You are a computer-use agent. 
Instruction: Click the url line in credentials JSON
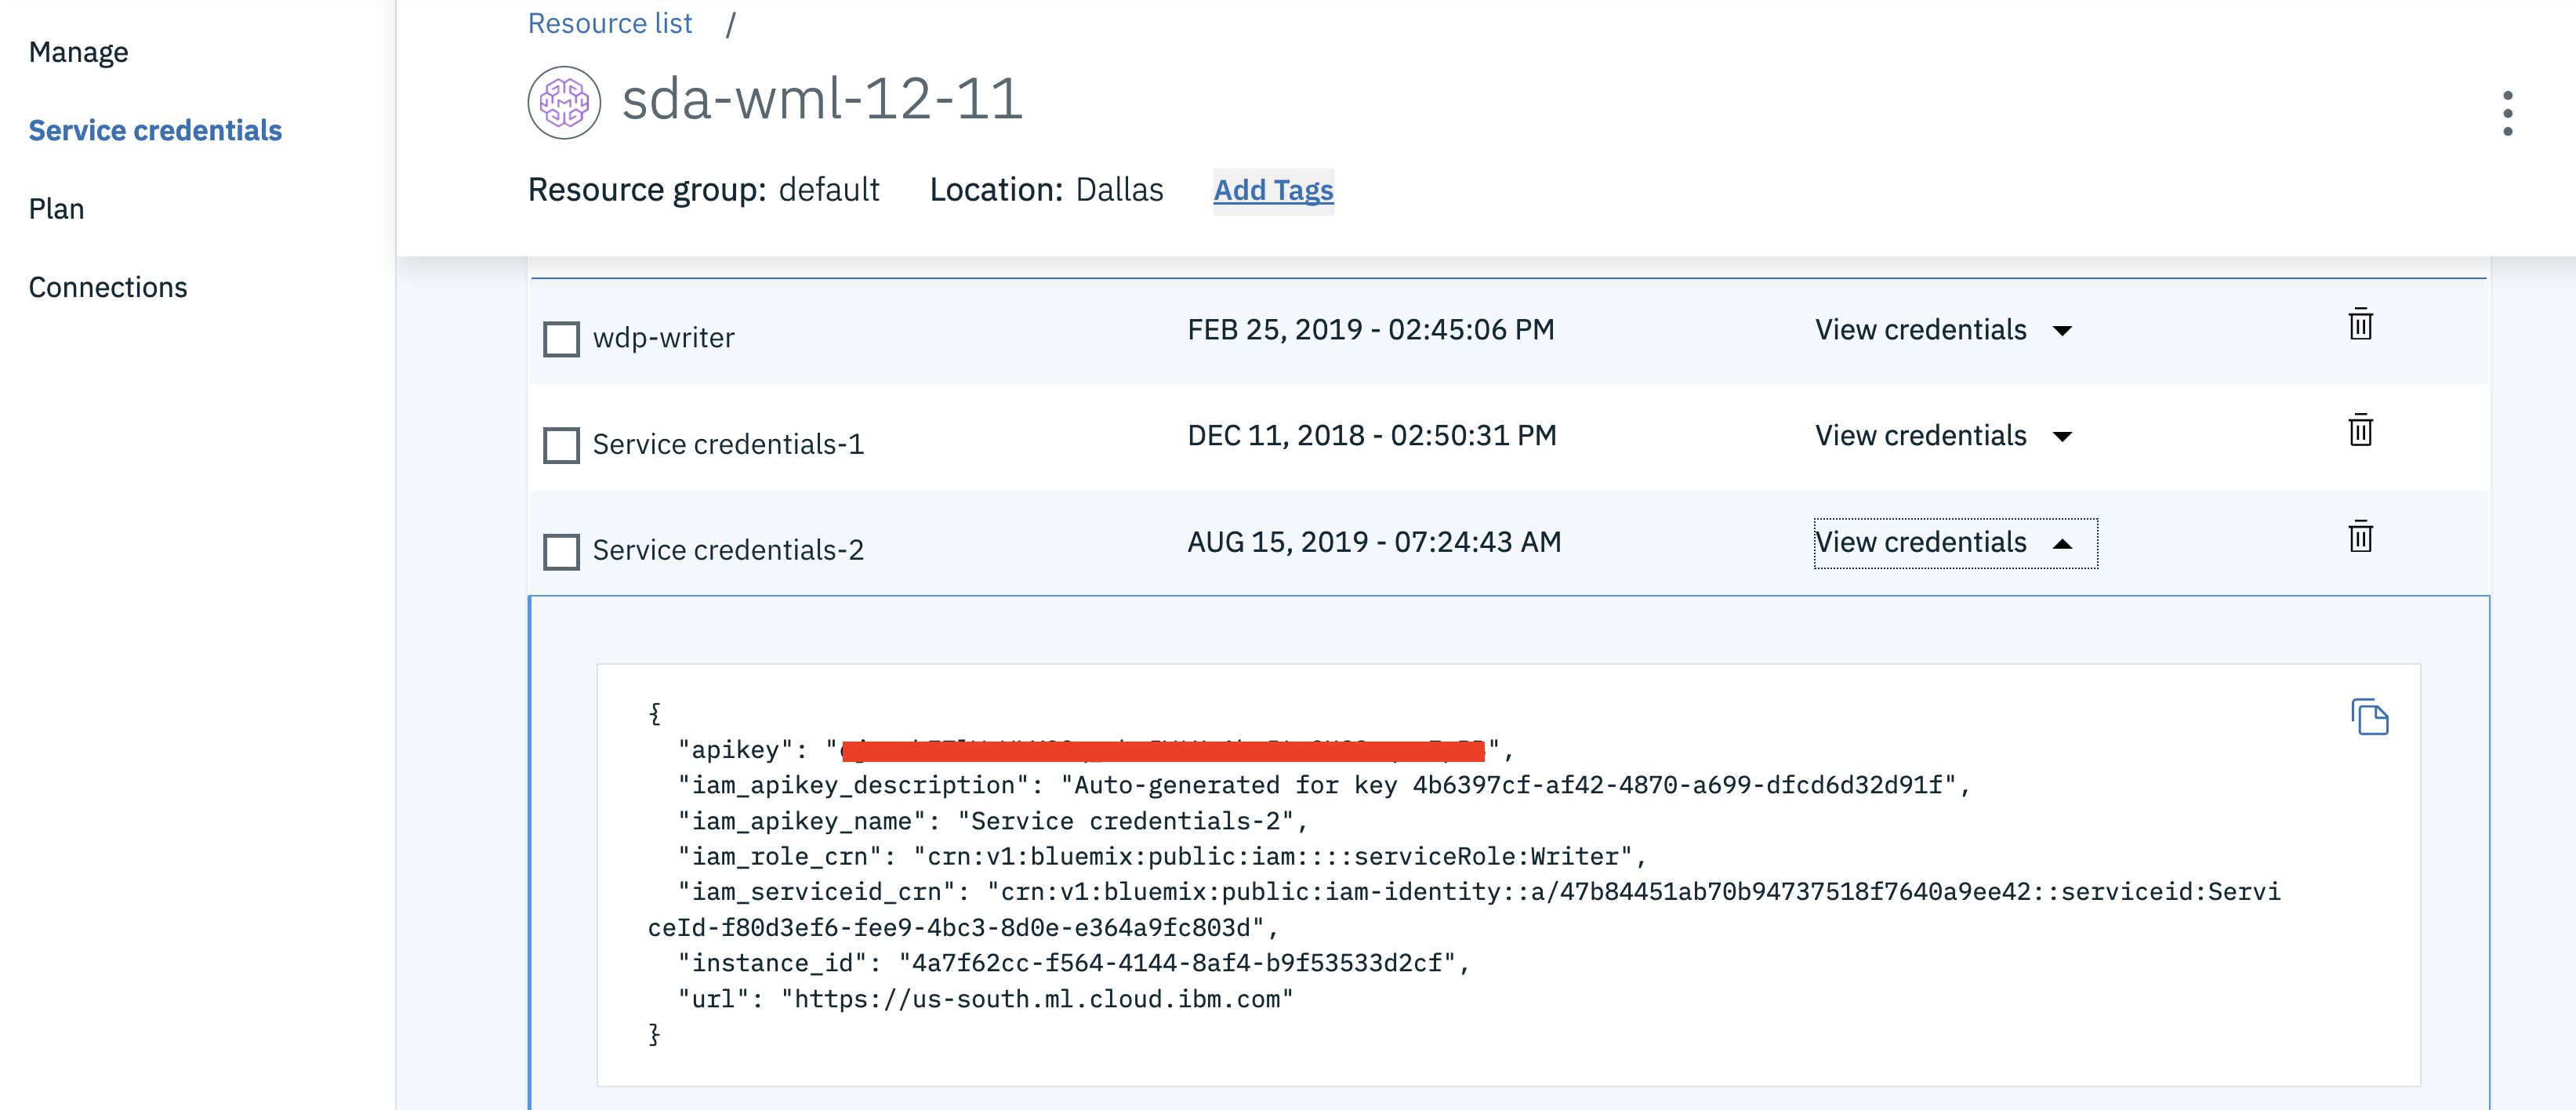pyautogui.click(x=985, y=999)
